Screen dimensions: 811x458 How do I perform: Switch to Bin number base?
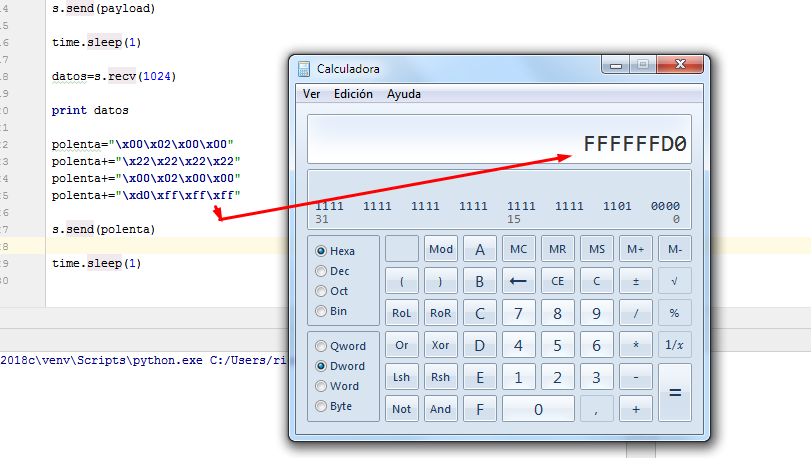[x=321, y=311]
